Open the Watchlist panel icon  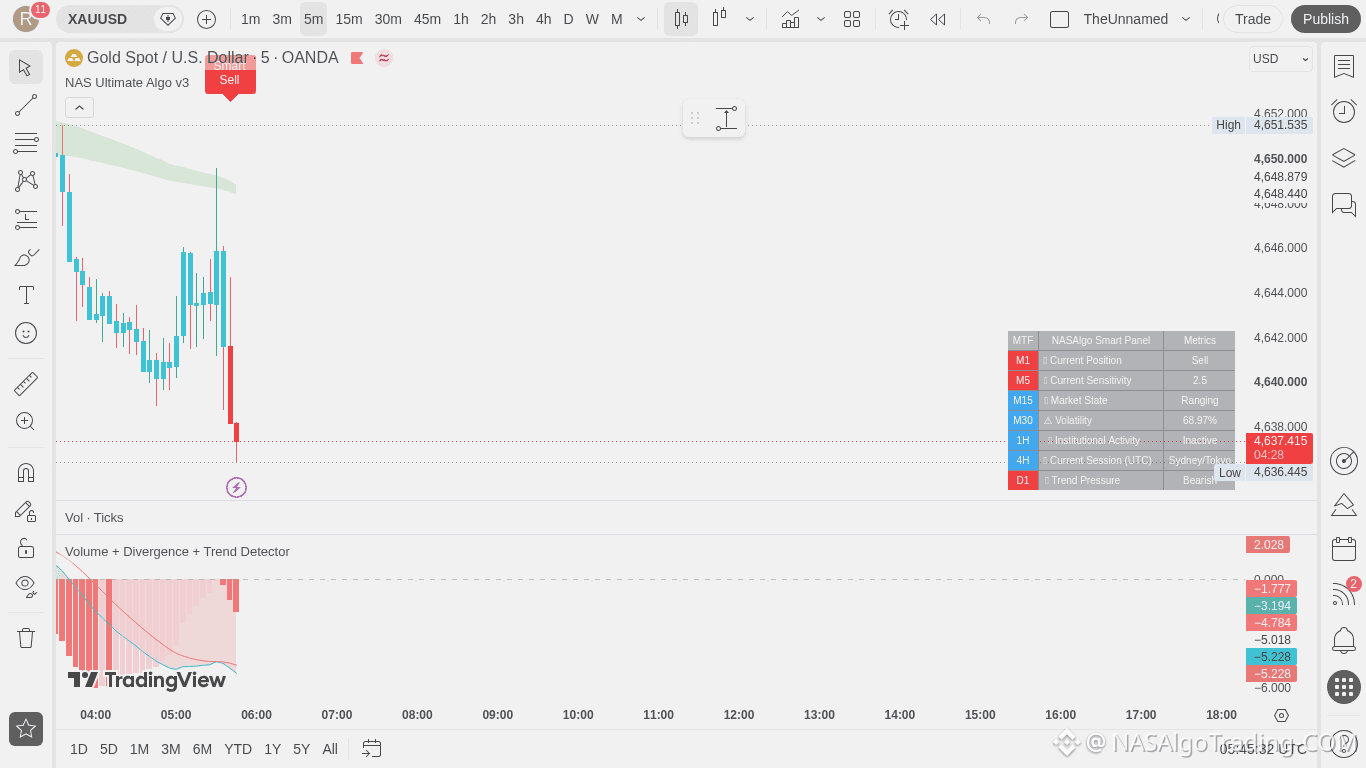[1344, 67]
